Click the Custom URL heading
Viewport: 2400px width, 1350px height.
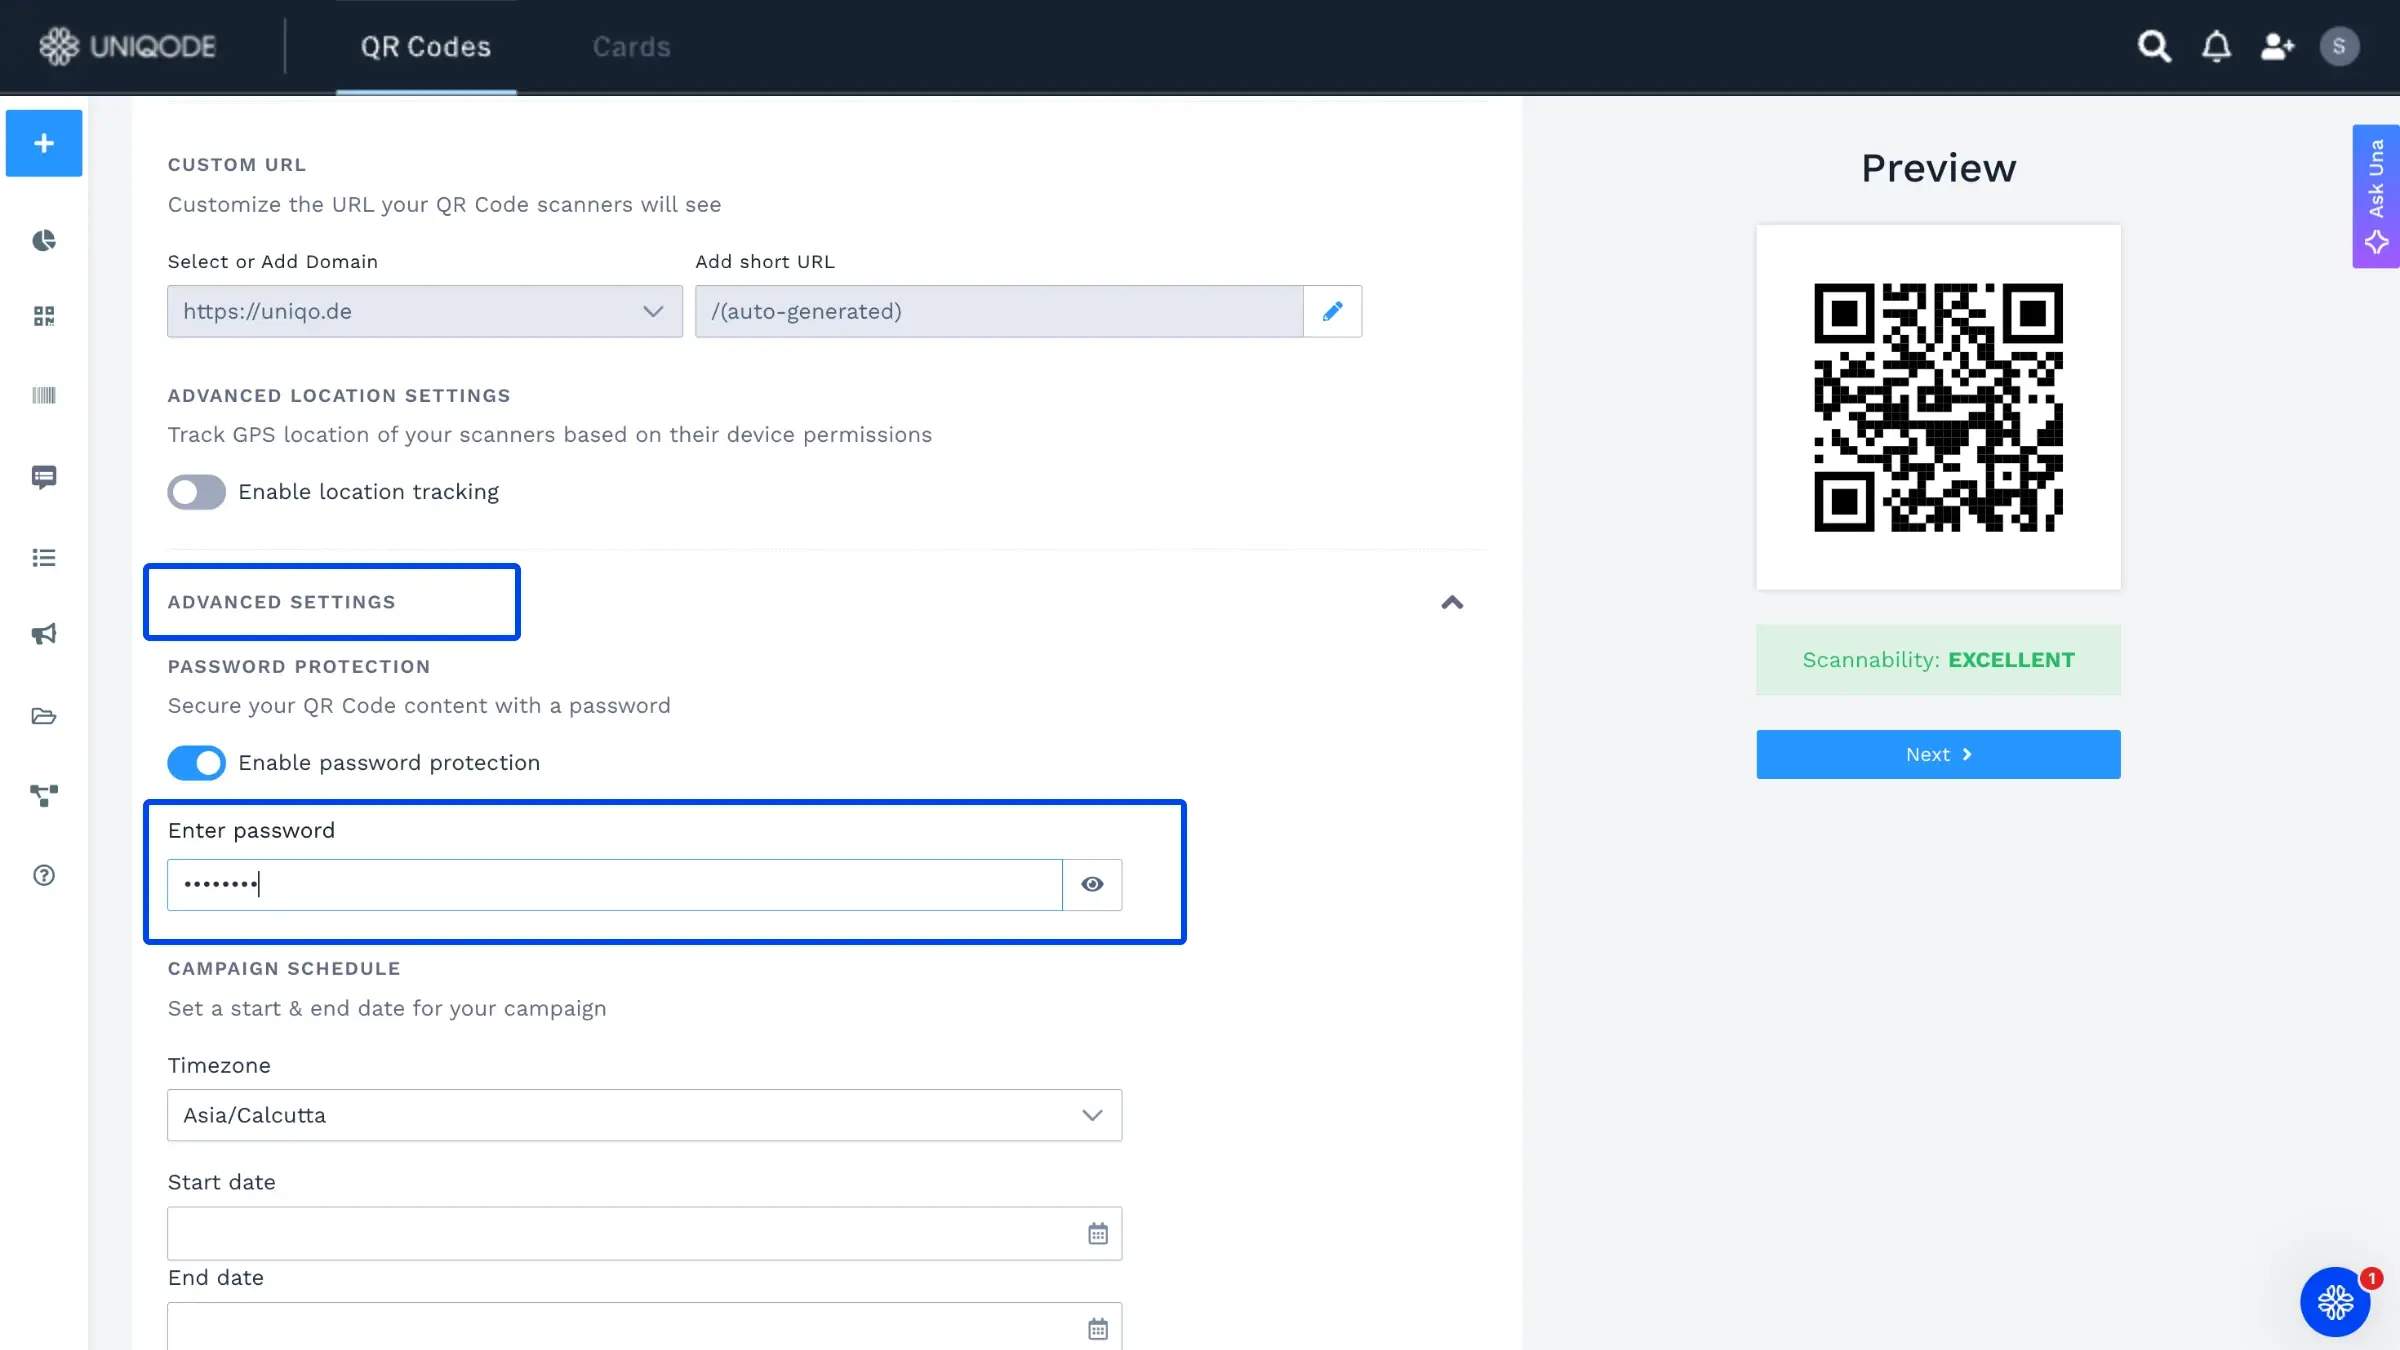(x=237, y=165)
